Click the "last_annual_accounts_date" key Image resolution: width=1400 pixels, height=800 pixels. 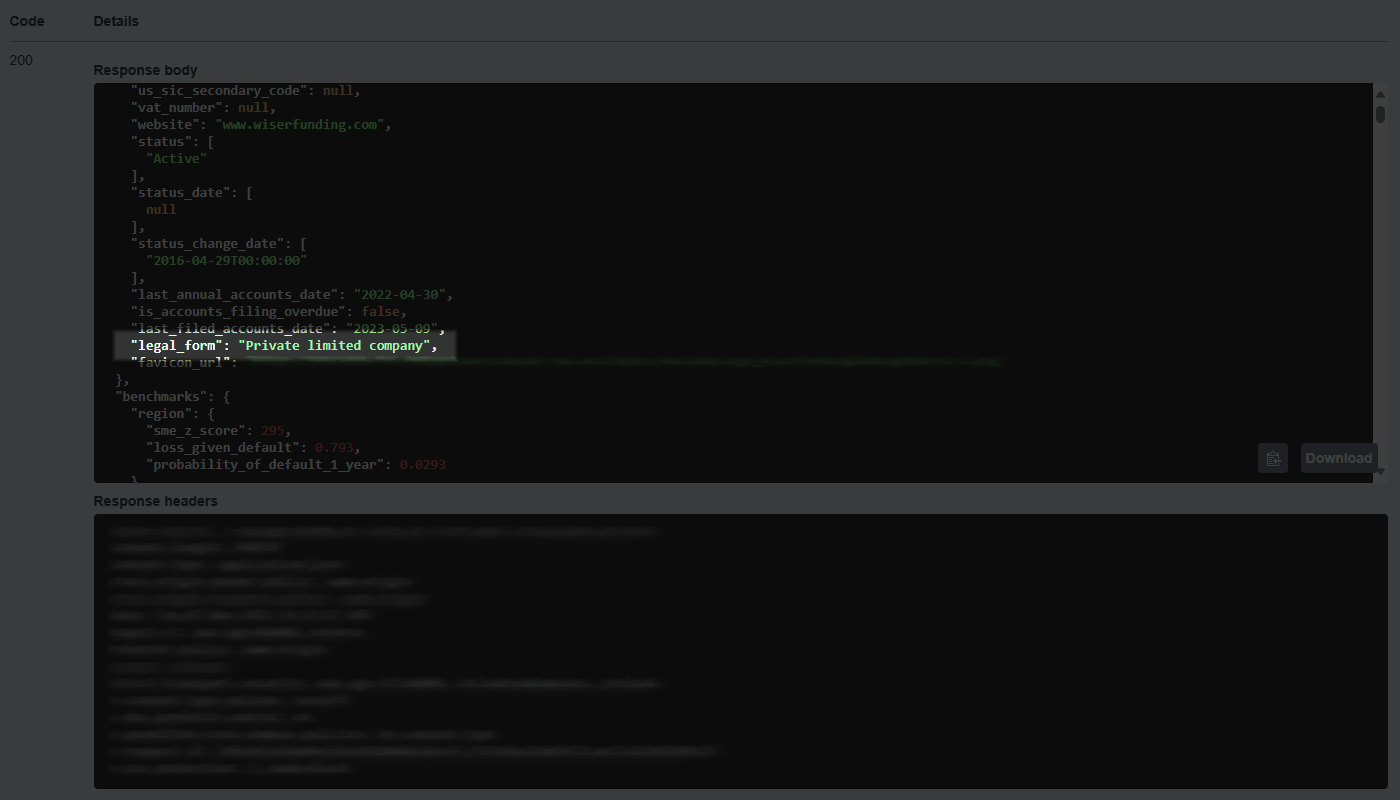[234, 295]
